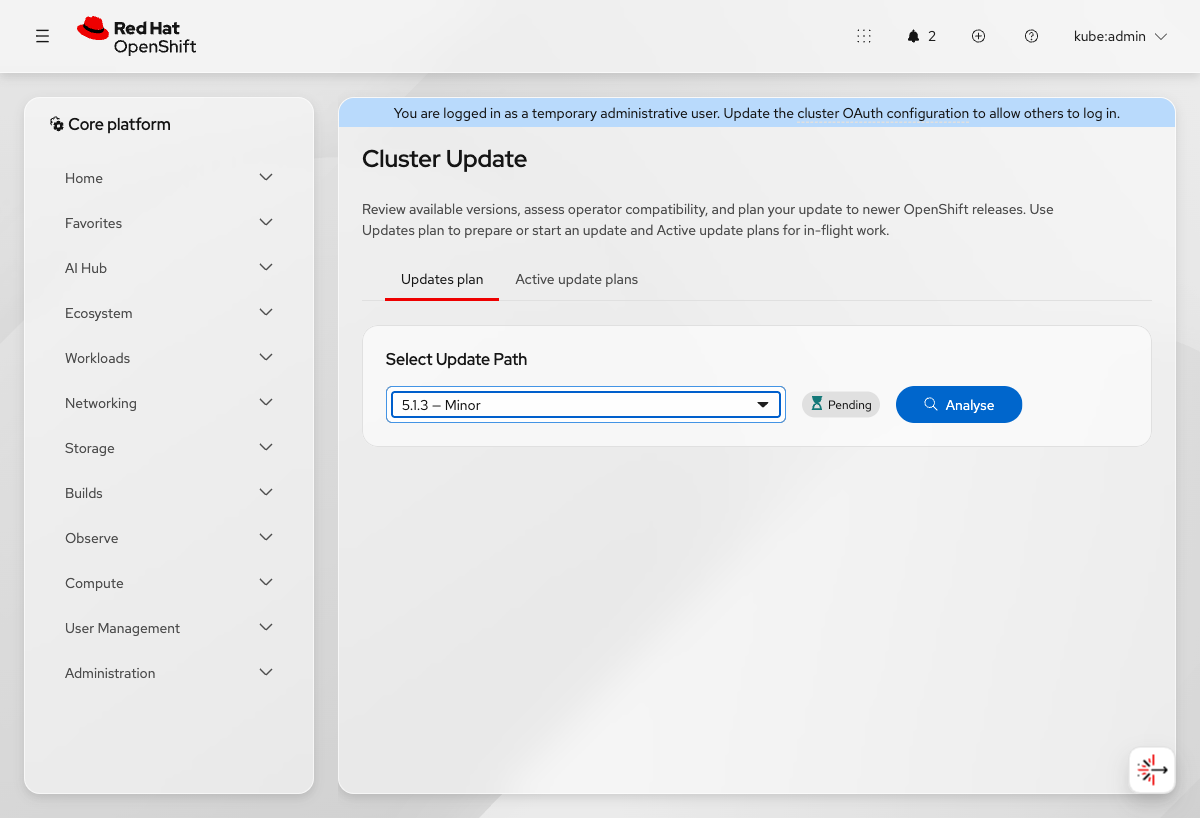Expand the Storage navigation section
Image resolution: width=1200 pixels, height=818 pixels.
point(169,448)
